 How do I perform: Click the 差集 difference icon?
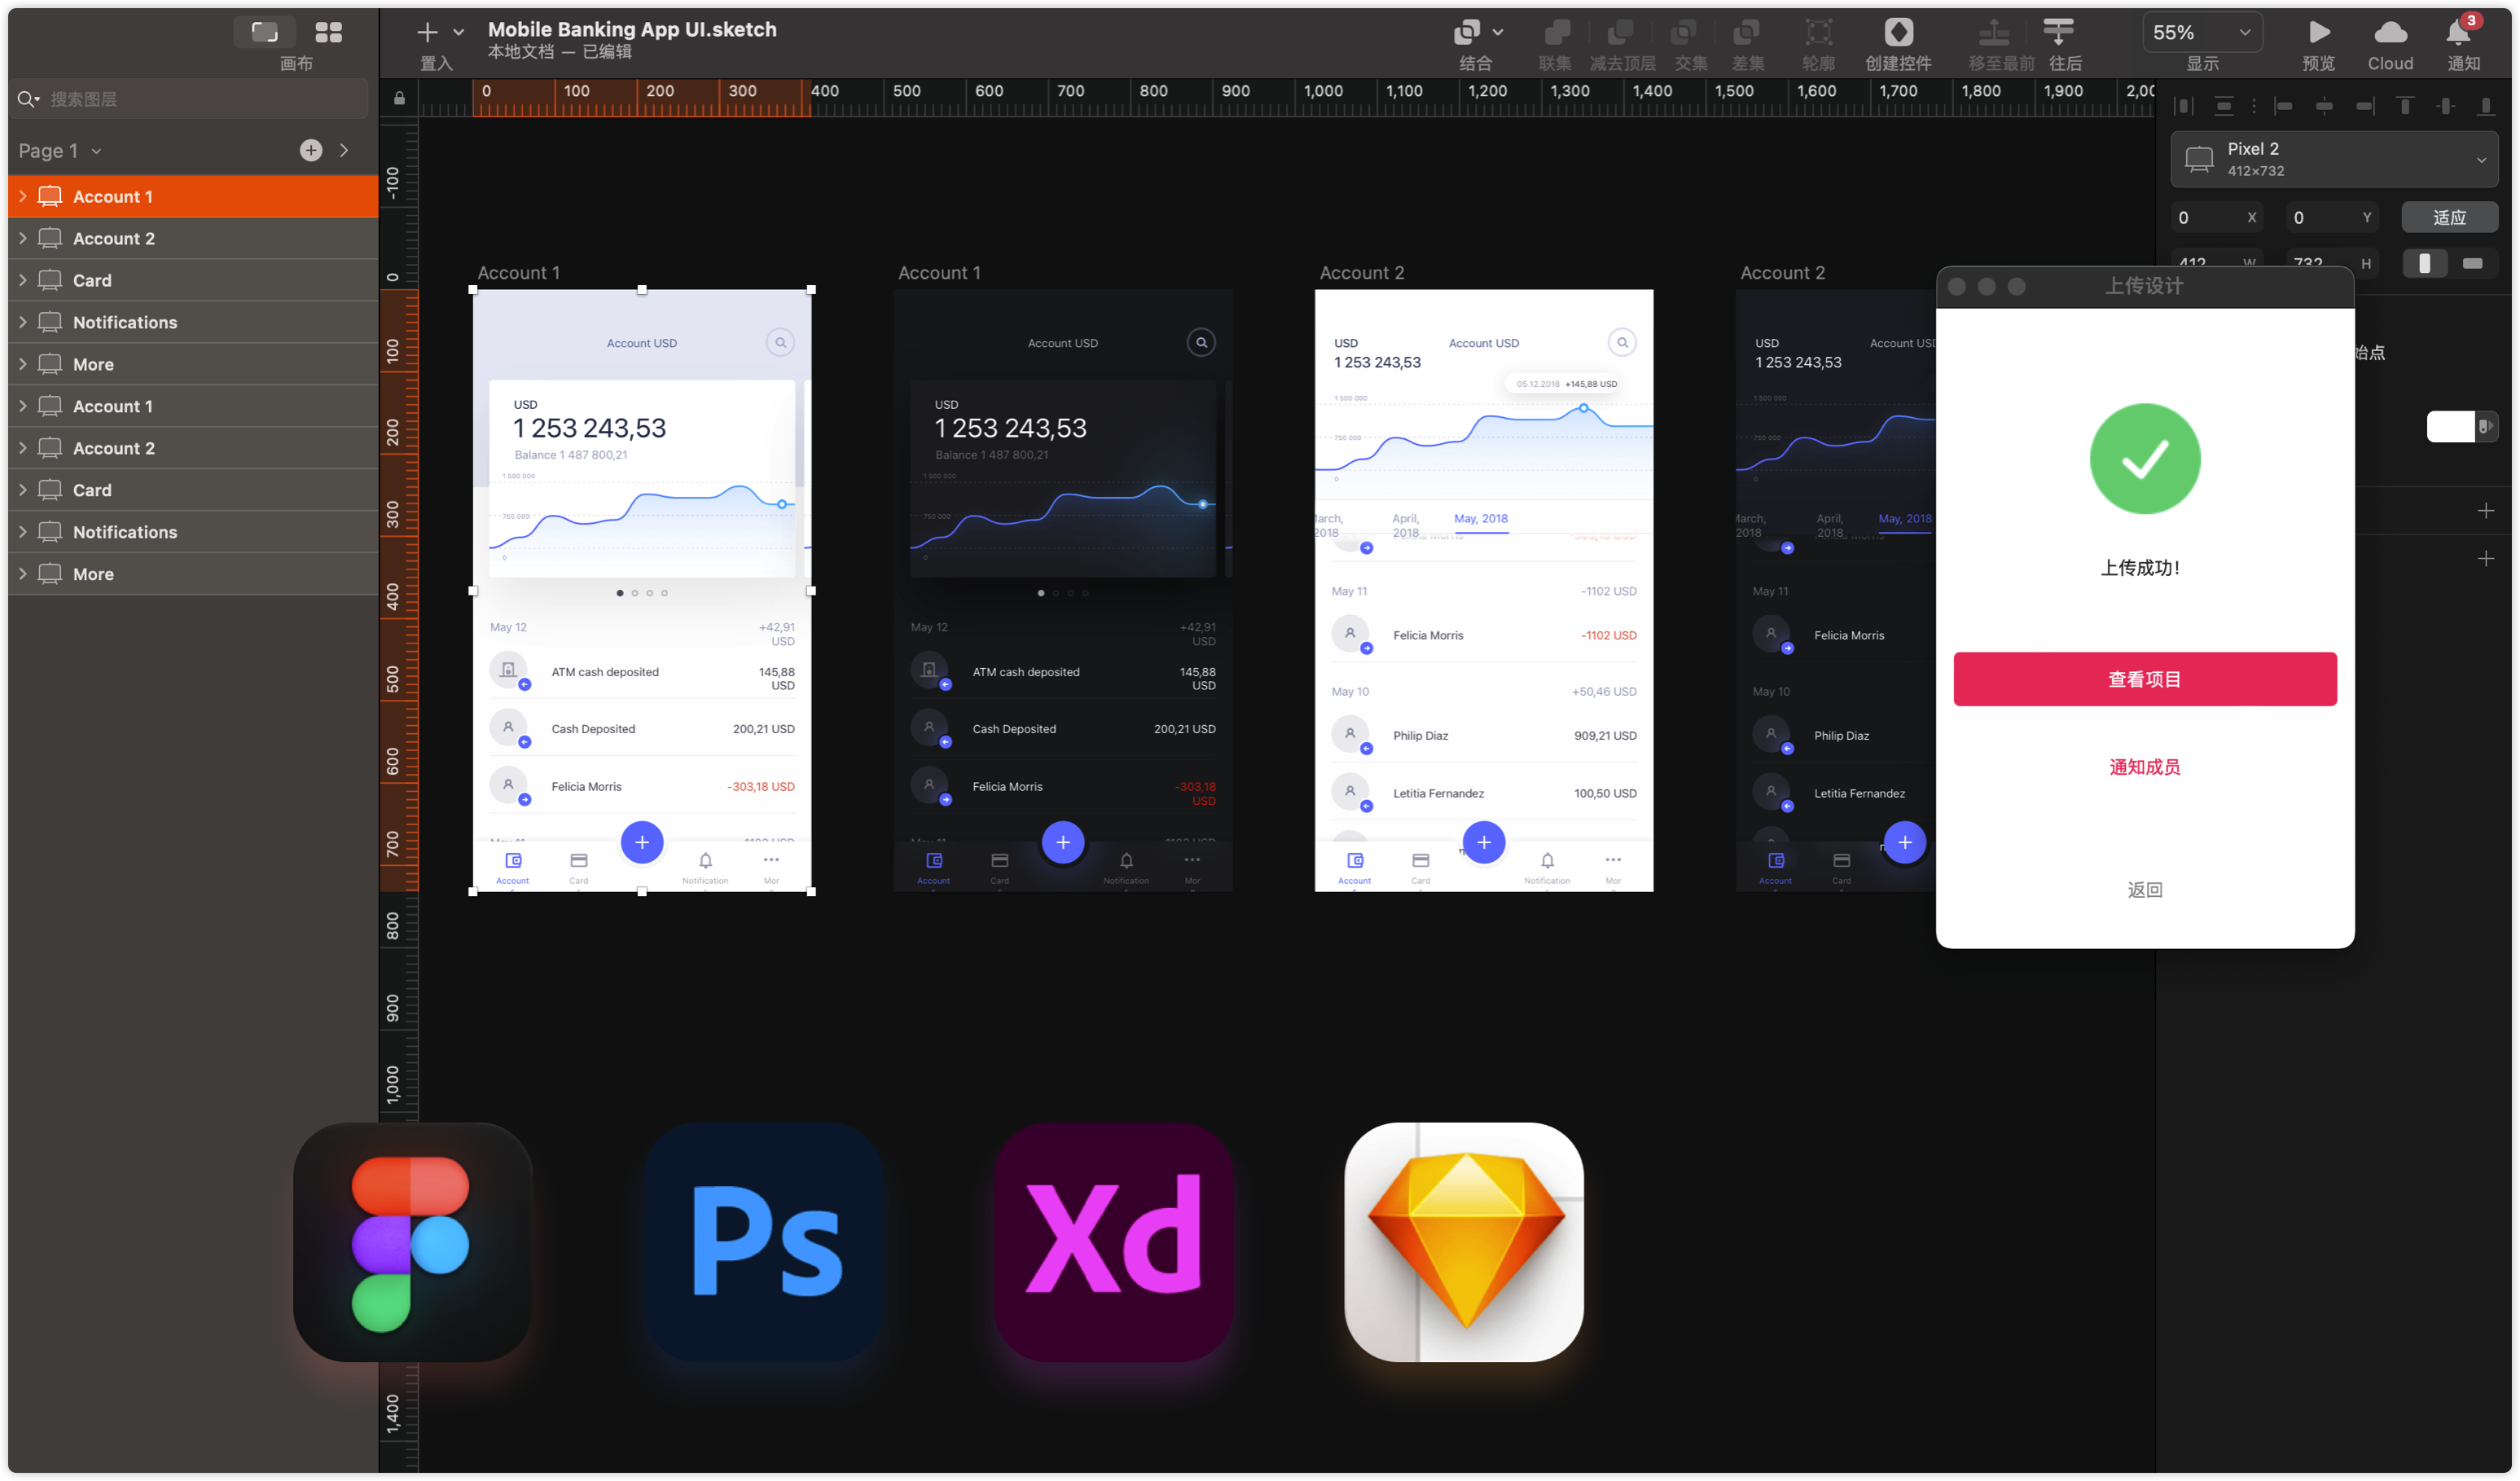(x=1746, y=32)
